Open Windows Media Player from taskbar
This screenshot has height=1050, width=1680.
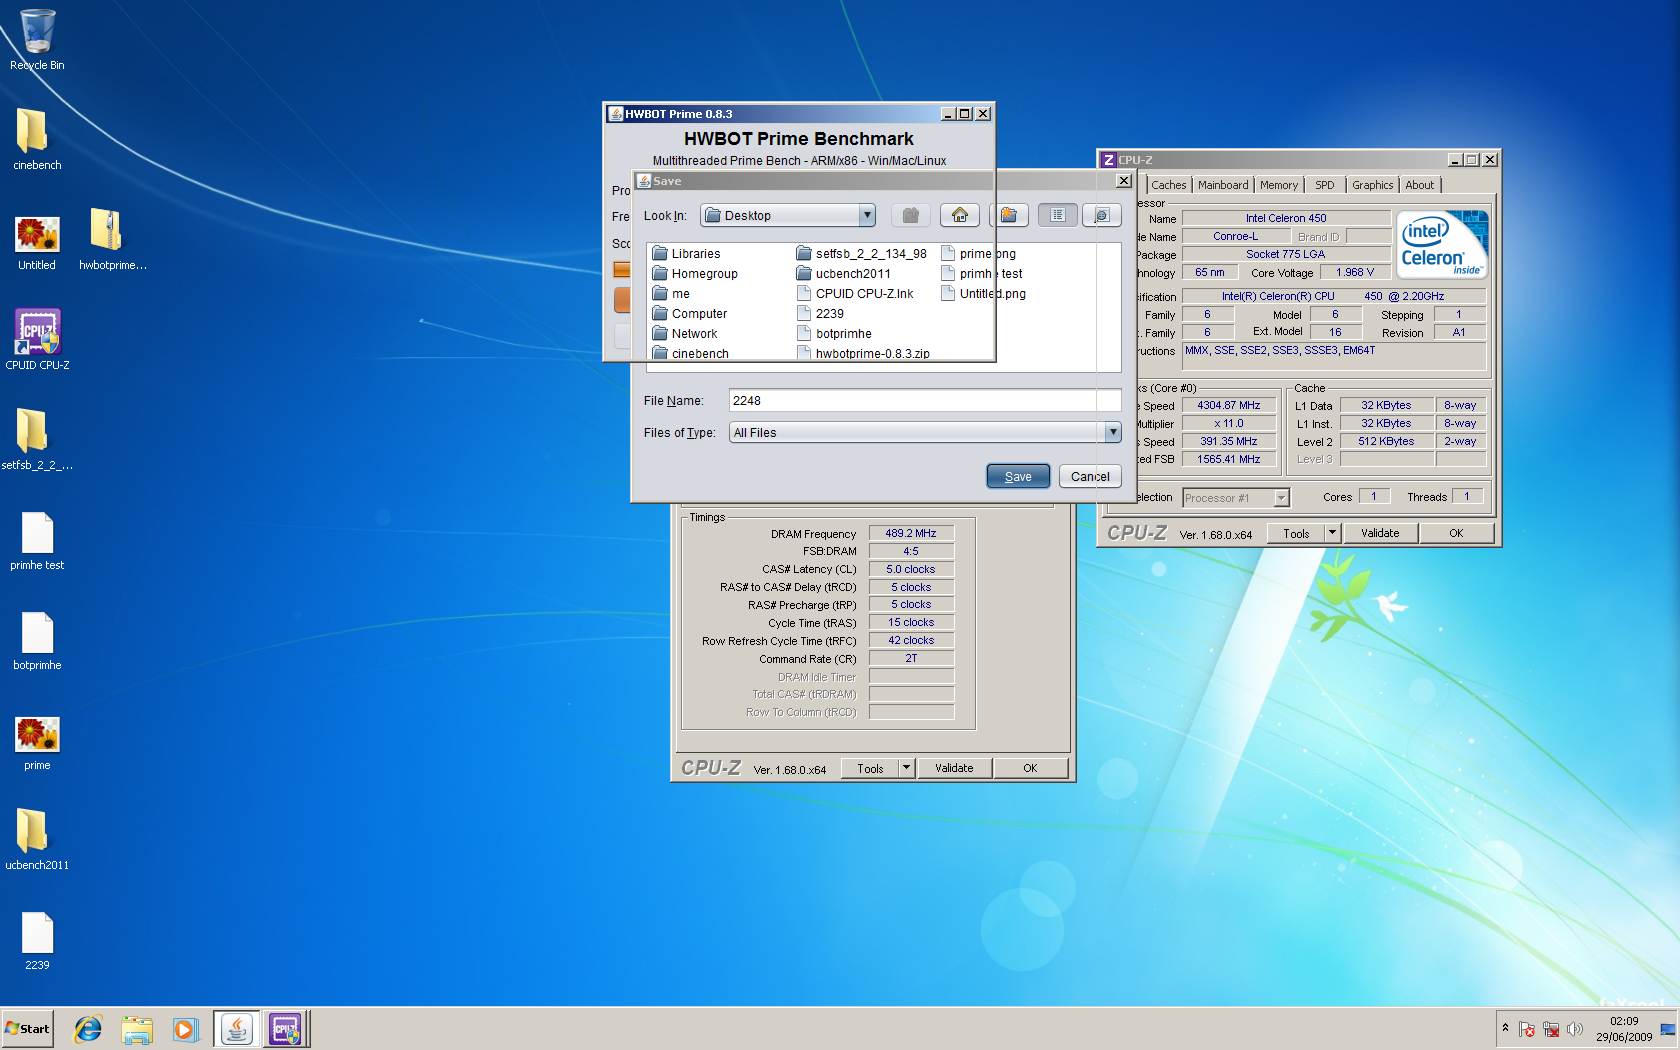(x=185, y=1029)
